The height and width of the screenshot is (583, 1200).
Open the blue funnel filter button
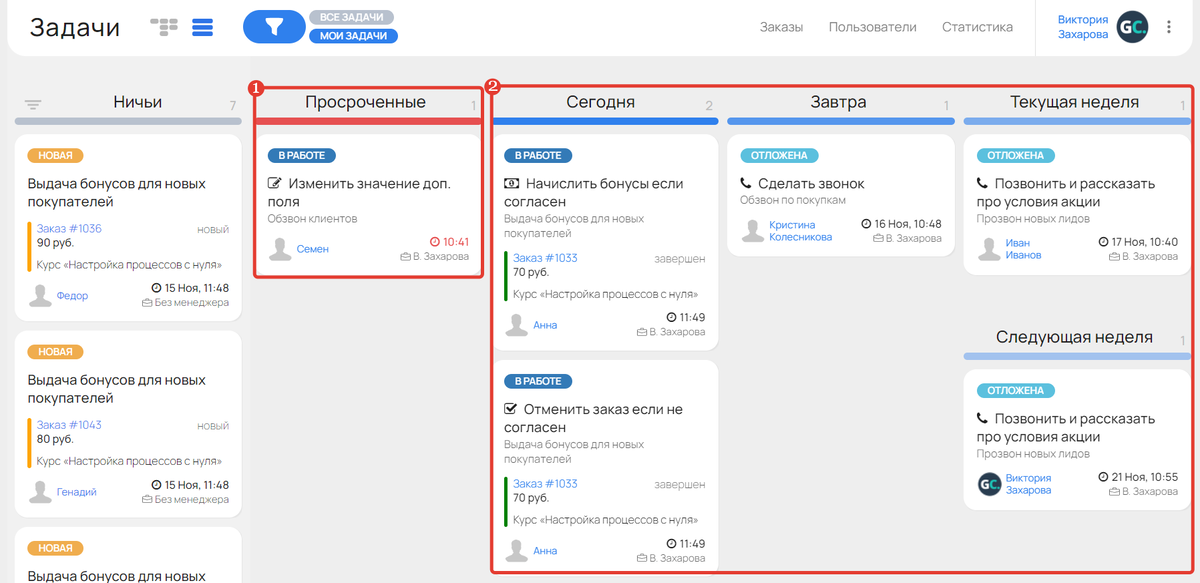pos(274,27)
